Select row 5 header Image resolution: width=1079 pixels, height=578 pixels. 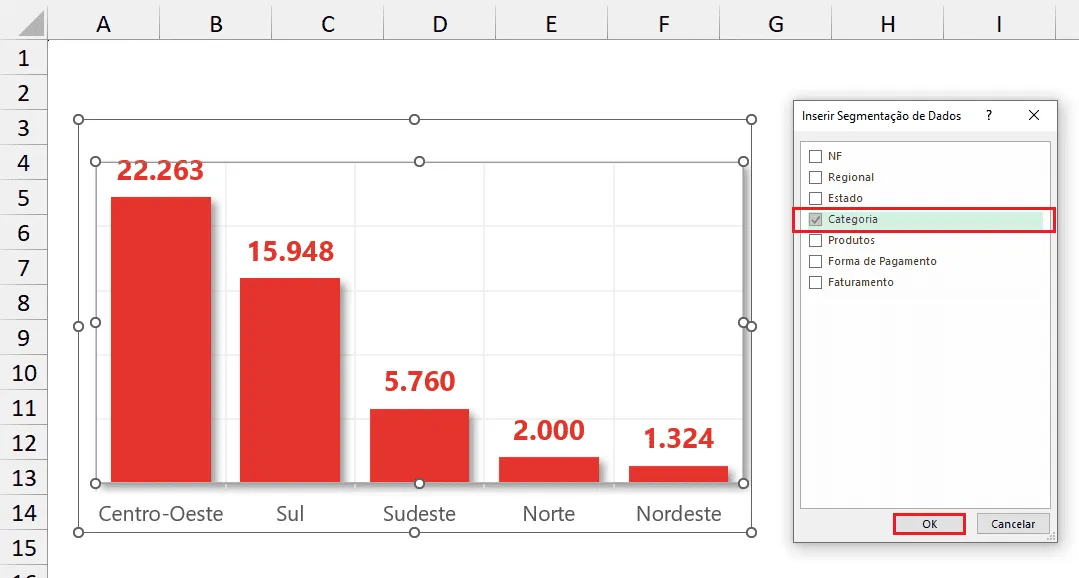pos(23,198)
